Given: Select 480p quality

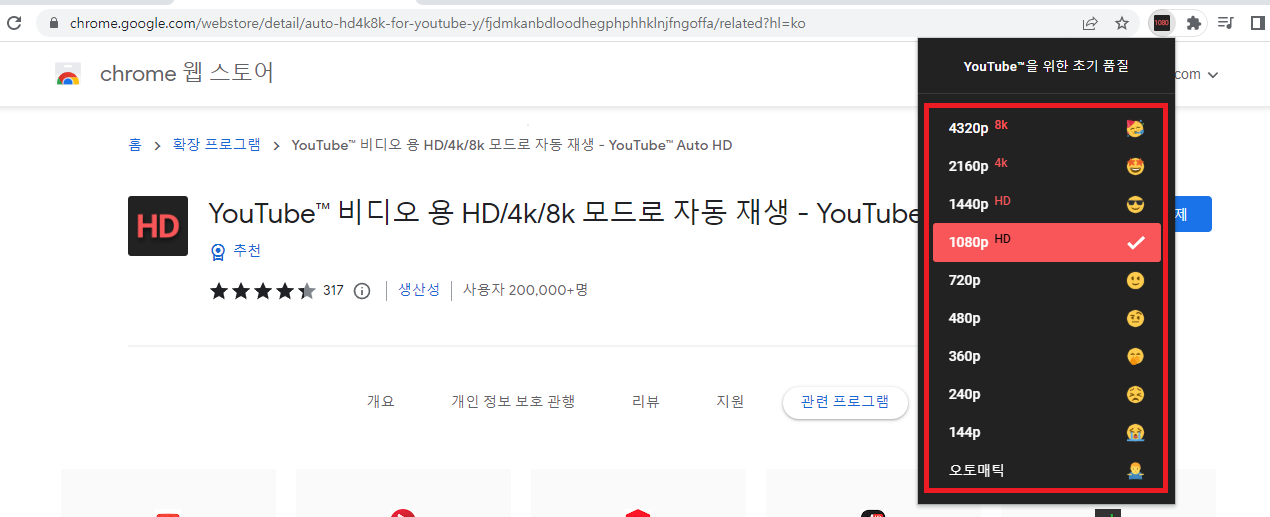Looking at the screenshot, I should click(x=1046, y=318).
